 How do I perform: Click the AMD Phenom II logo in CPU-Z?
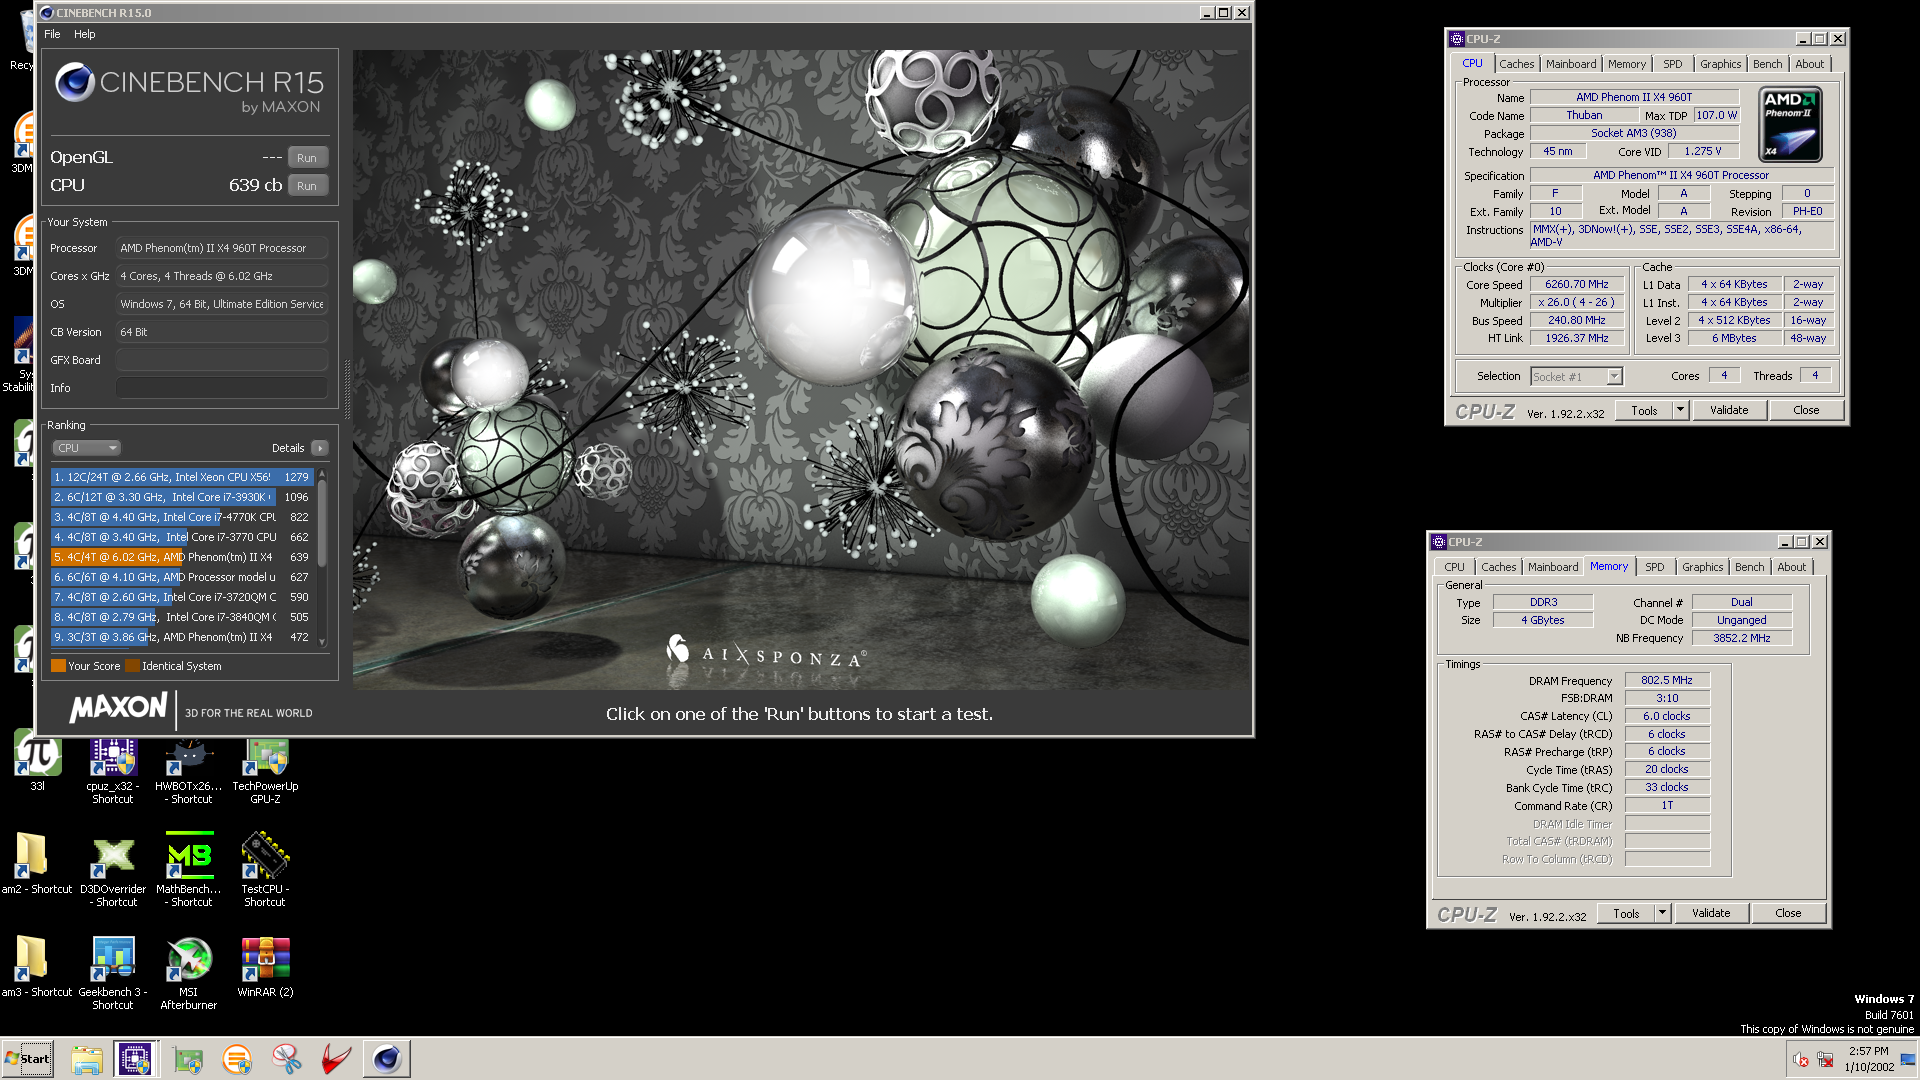pyautogui.click(x=1790, y=125)
